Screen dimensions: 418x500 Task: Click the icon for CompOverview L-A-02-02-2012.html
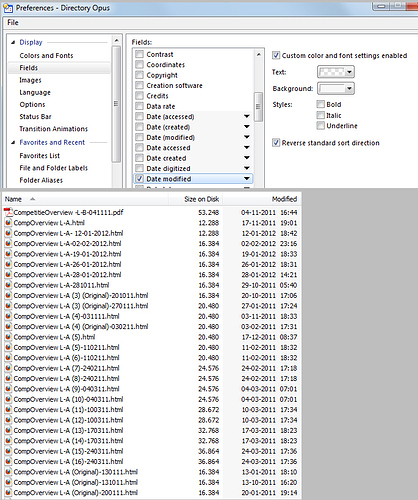[8, 243]
